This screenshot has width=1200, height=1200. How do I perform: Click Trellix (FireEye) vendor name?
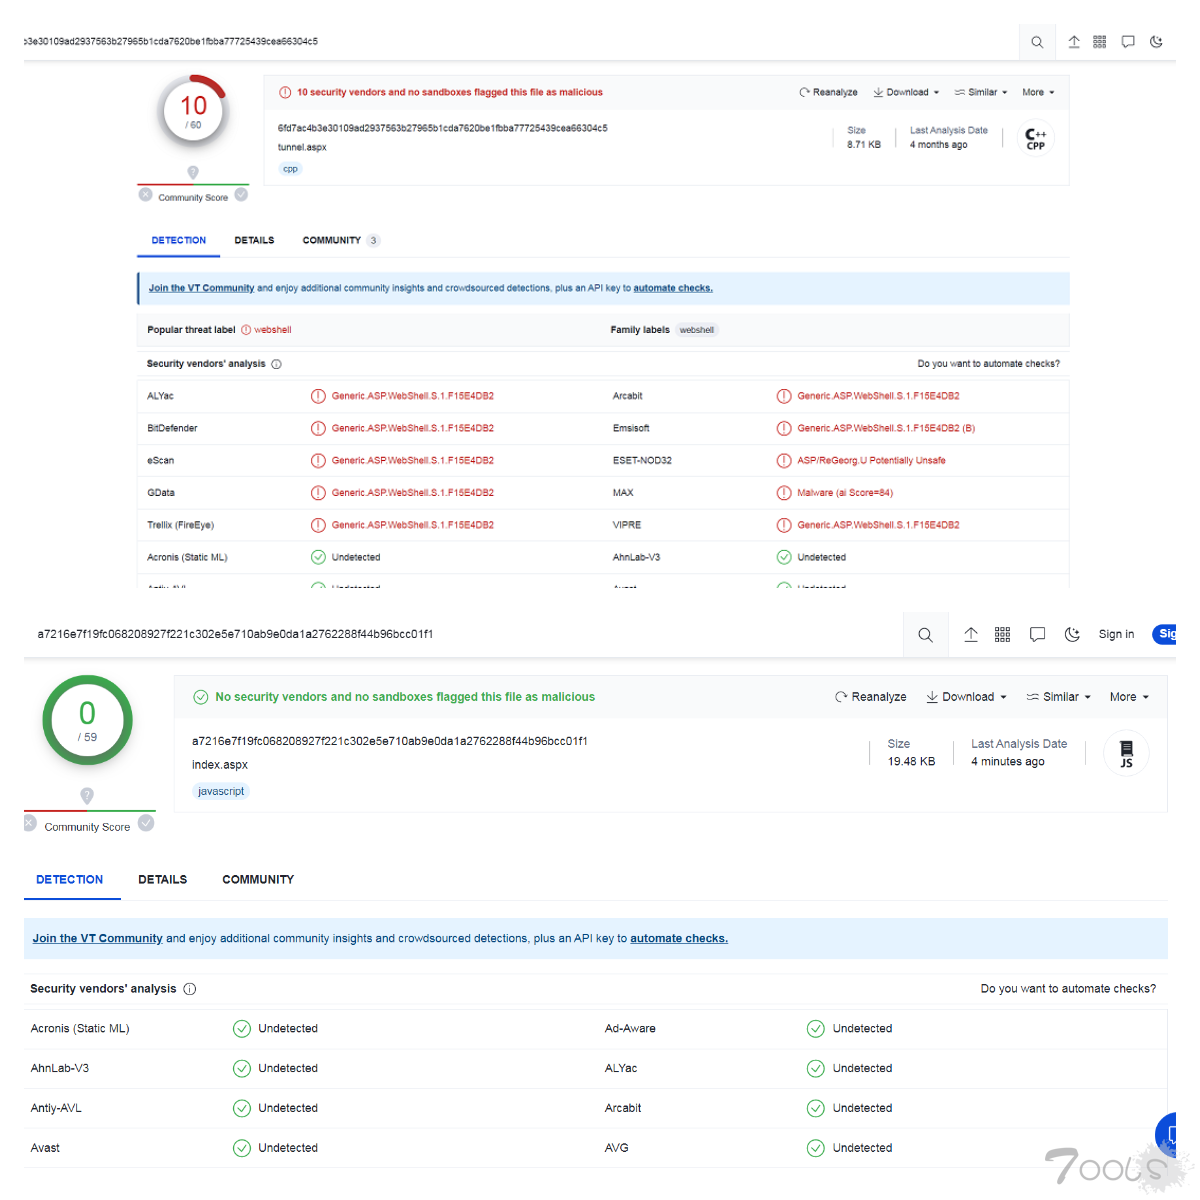(x=180, y=525)
